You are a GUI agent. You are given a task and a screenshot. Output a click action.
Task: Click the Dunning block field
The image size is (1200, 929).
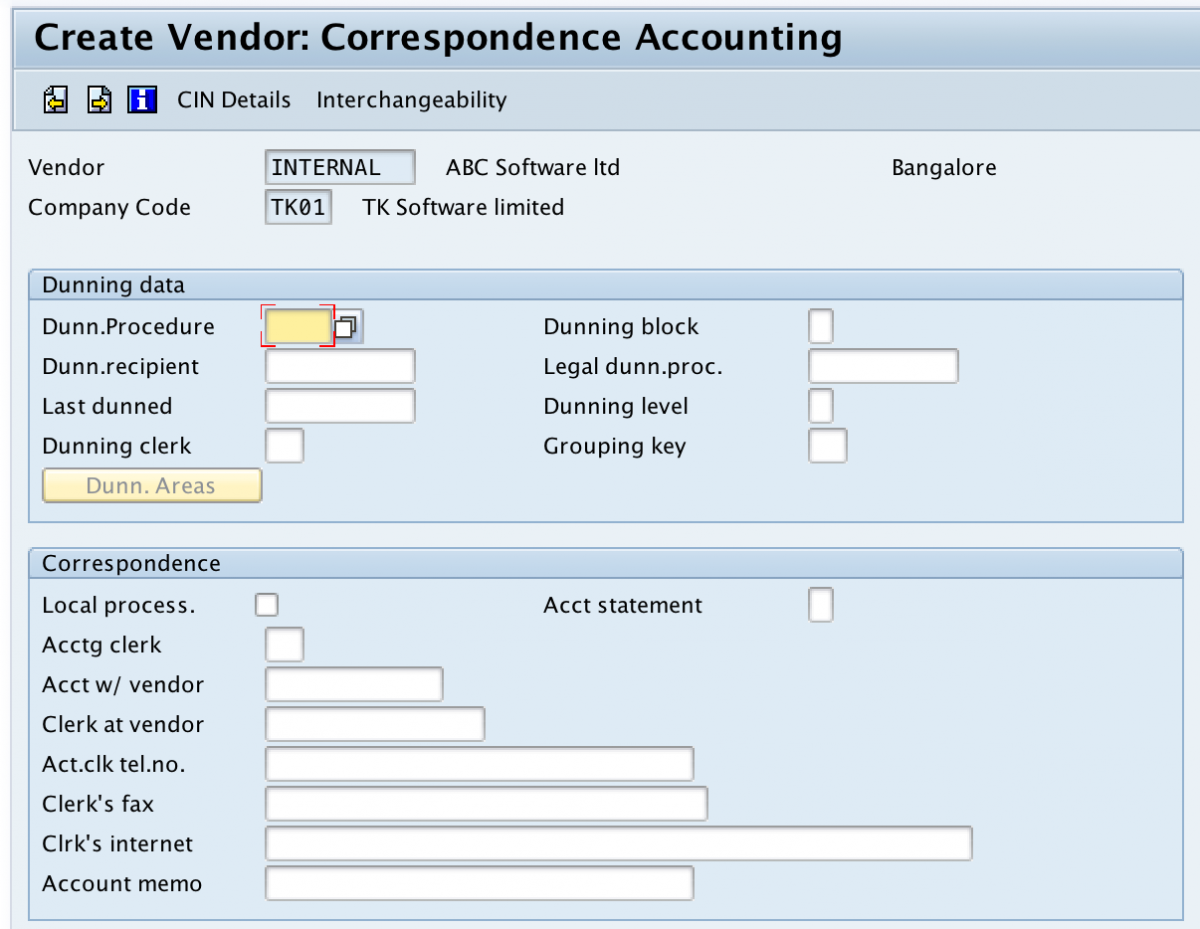tap(820, 326)
